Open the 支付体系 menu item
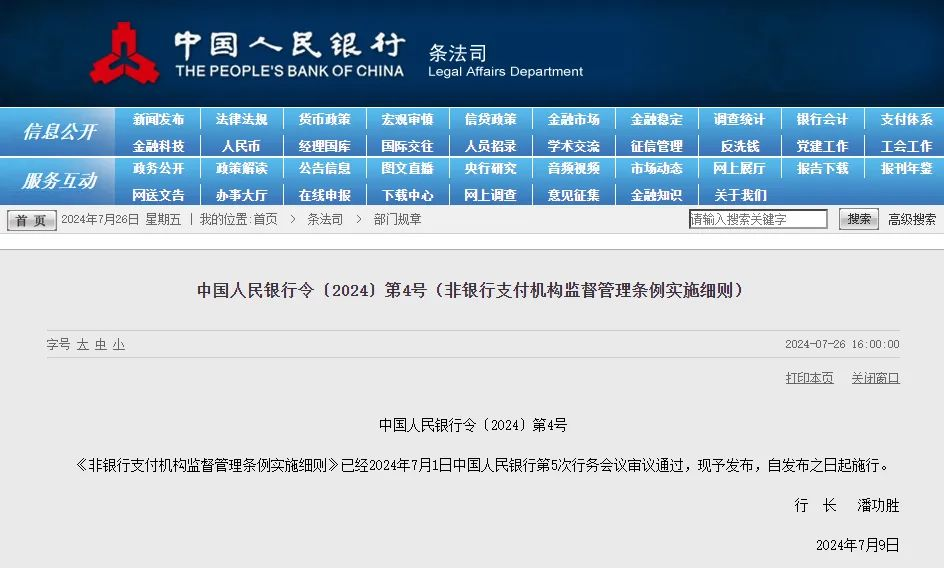Viewport: 944px width, 568px height. pos(906,119)
